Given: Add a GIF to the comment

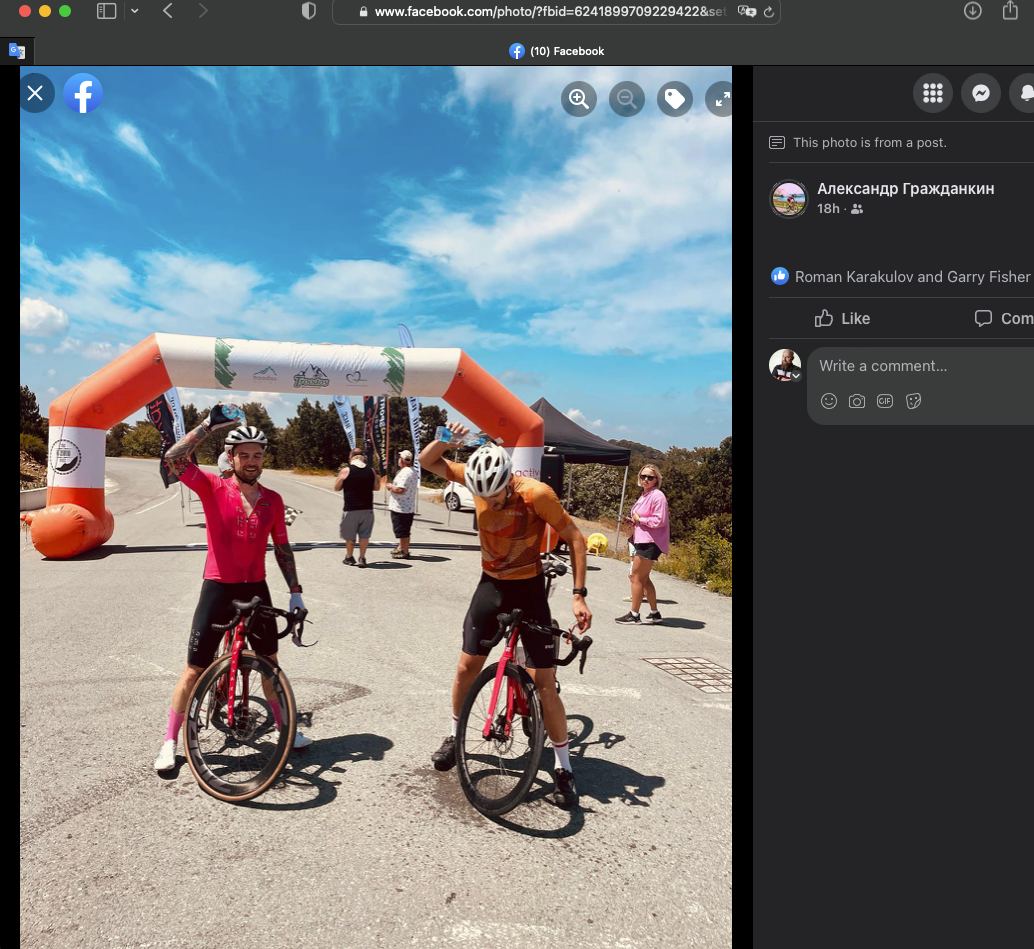Looking at the screenshot, I should tap(885, 401).
